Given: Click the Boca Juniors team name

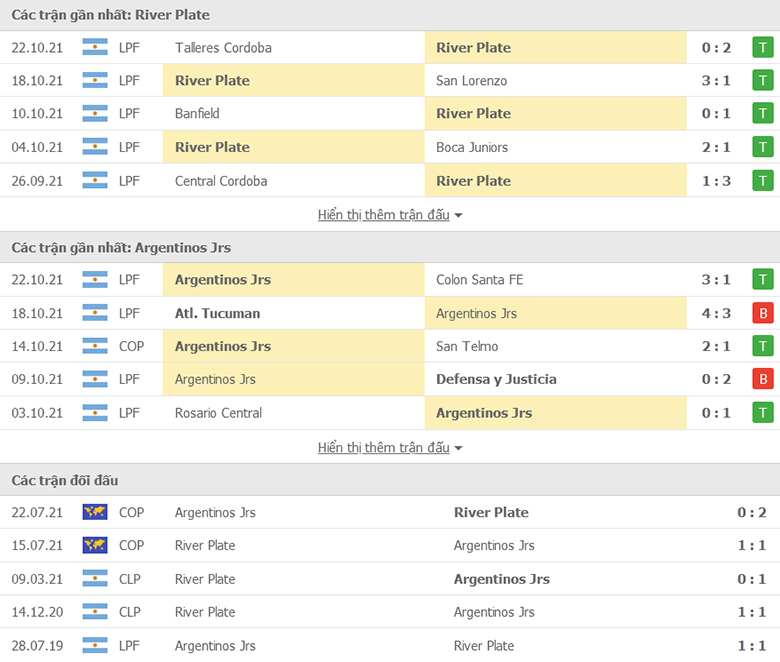Looking at the screenshot, I should 472,147.
